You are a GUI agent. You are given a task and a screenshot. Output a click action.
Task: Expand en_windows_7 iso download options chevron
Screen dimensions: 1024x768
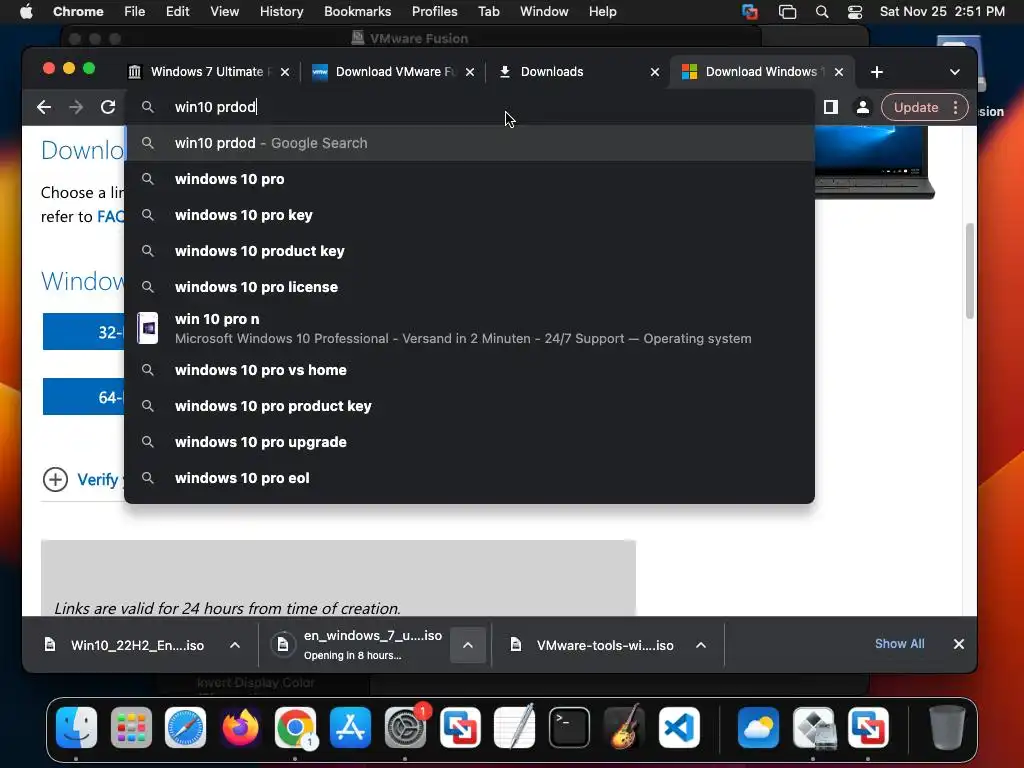(x=468, y=645)
